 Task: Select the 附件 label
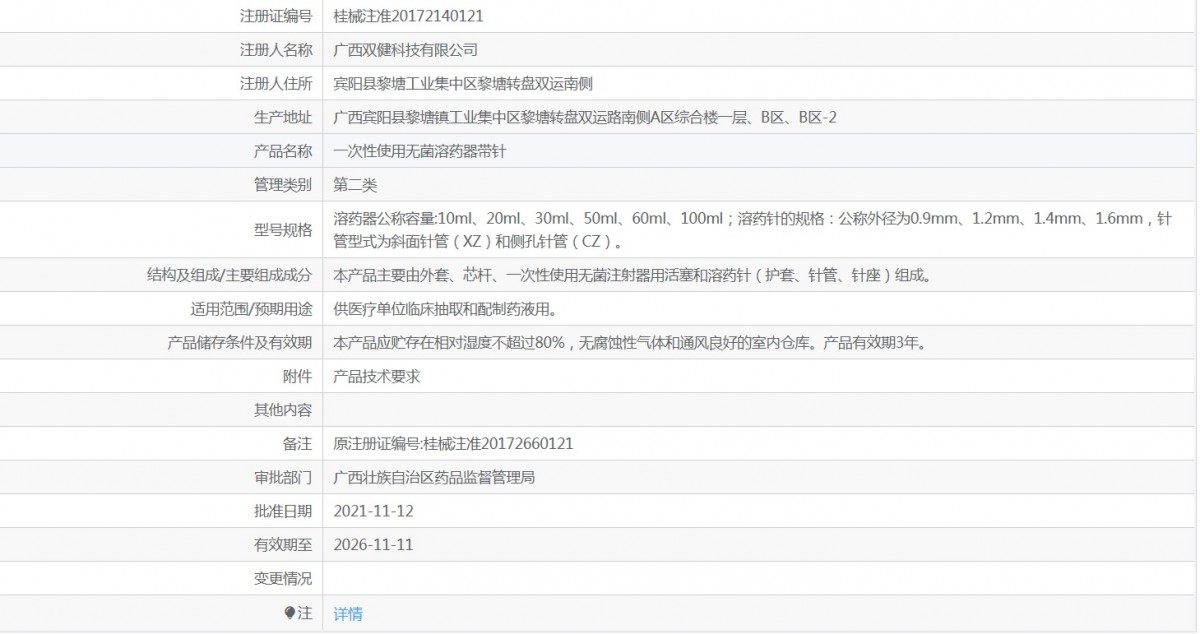297,377
